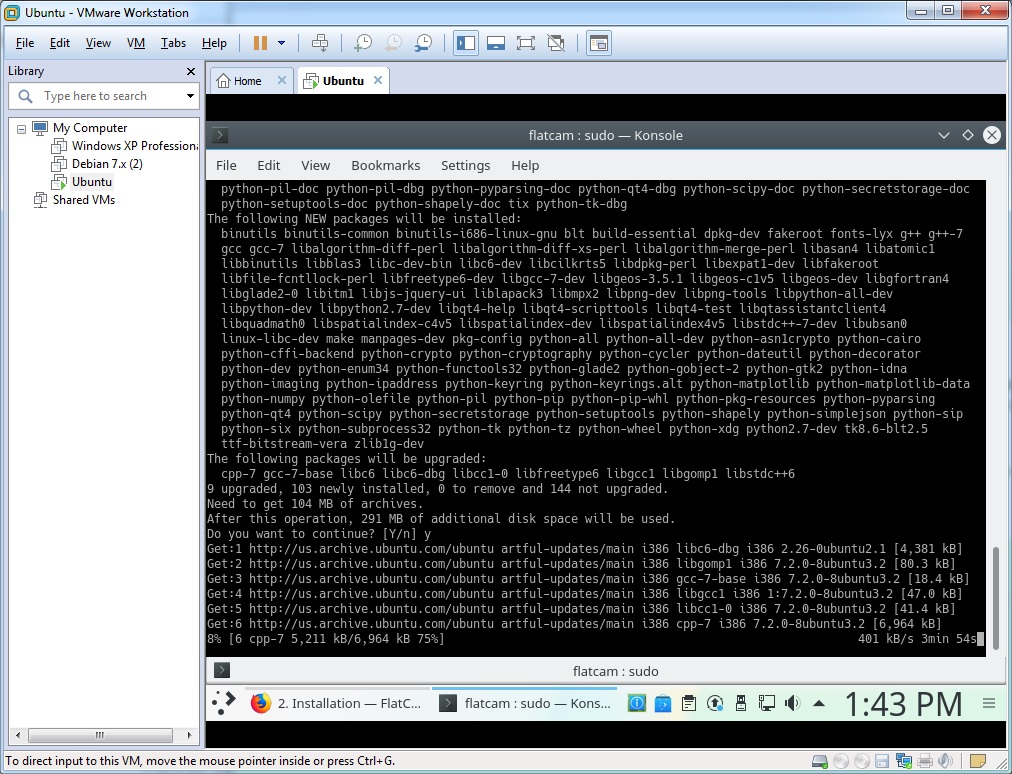Click the blue info tray icon

(x=636, y=703)
